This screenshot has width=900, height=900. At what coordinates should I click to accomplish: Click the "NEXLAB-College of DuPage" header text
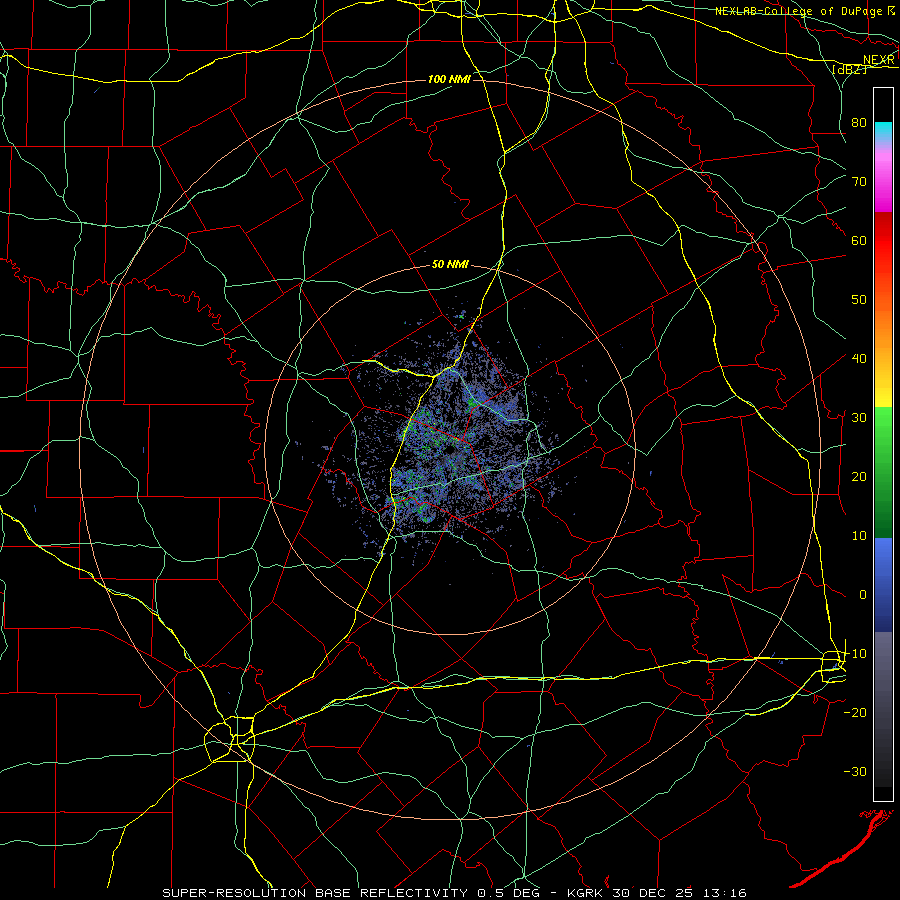(798, 11)
